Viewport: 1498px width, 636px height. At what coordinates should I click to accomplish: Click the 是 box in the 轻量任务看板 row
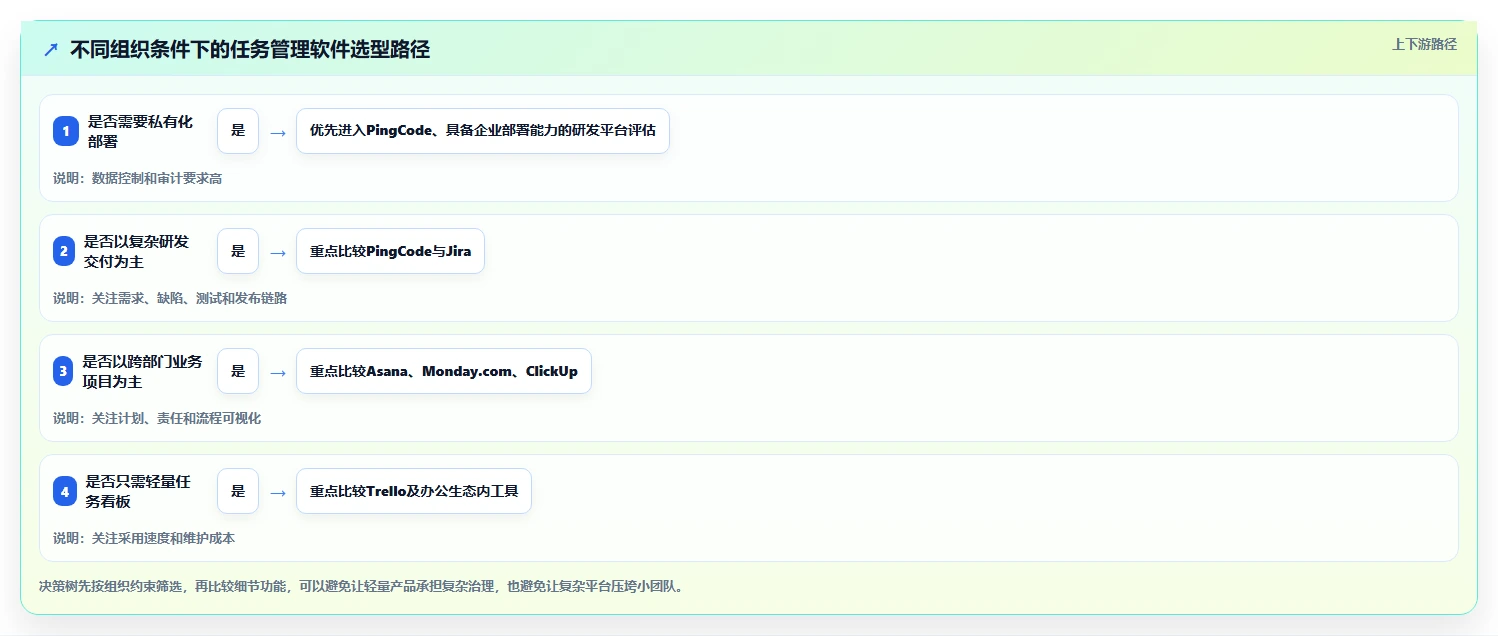point(238,491)
